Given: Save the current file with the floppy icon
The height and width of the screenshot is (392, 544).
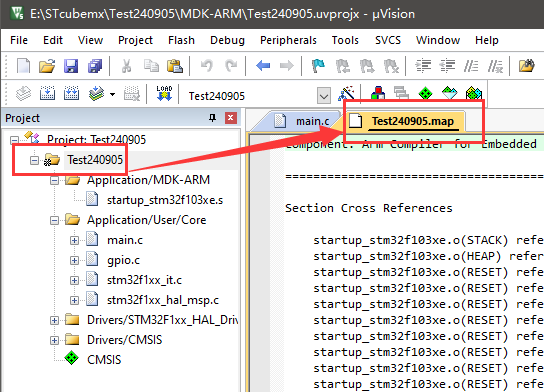Looking at the screenshot, I should pos(71,65).
